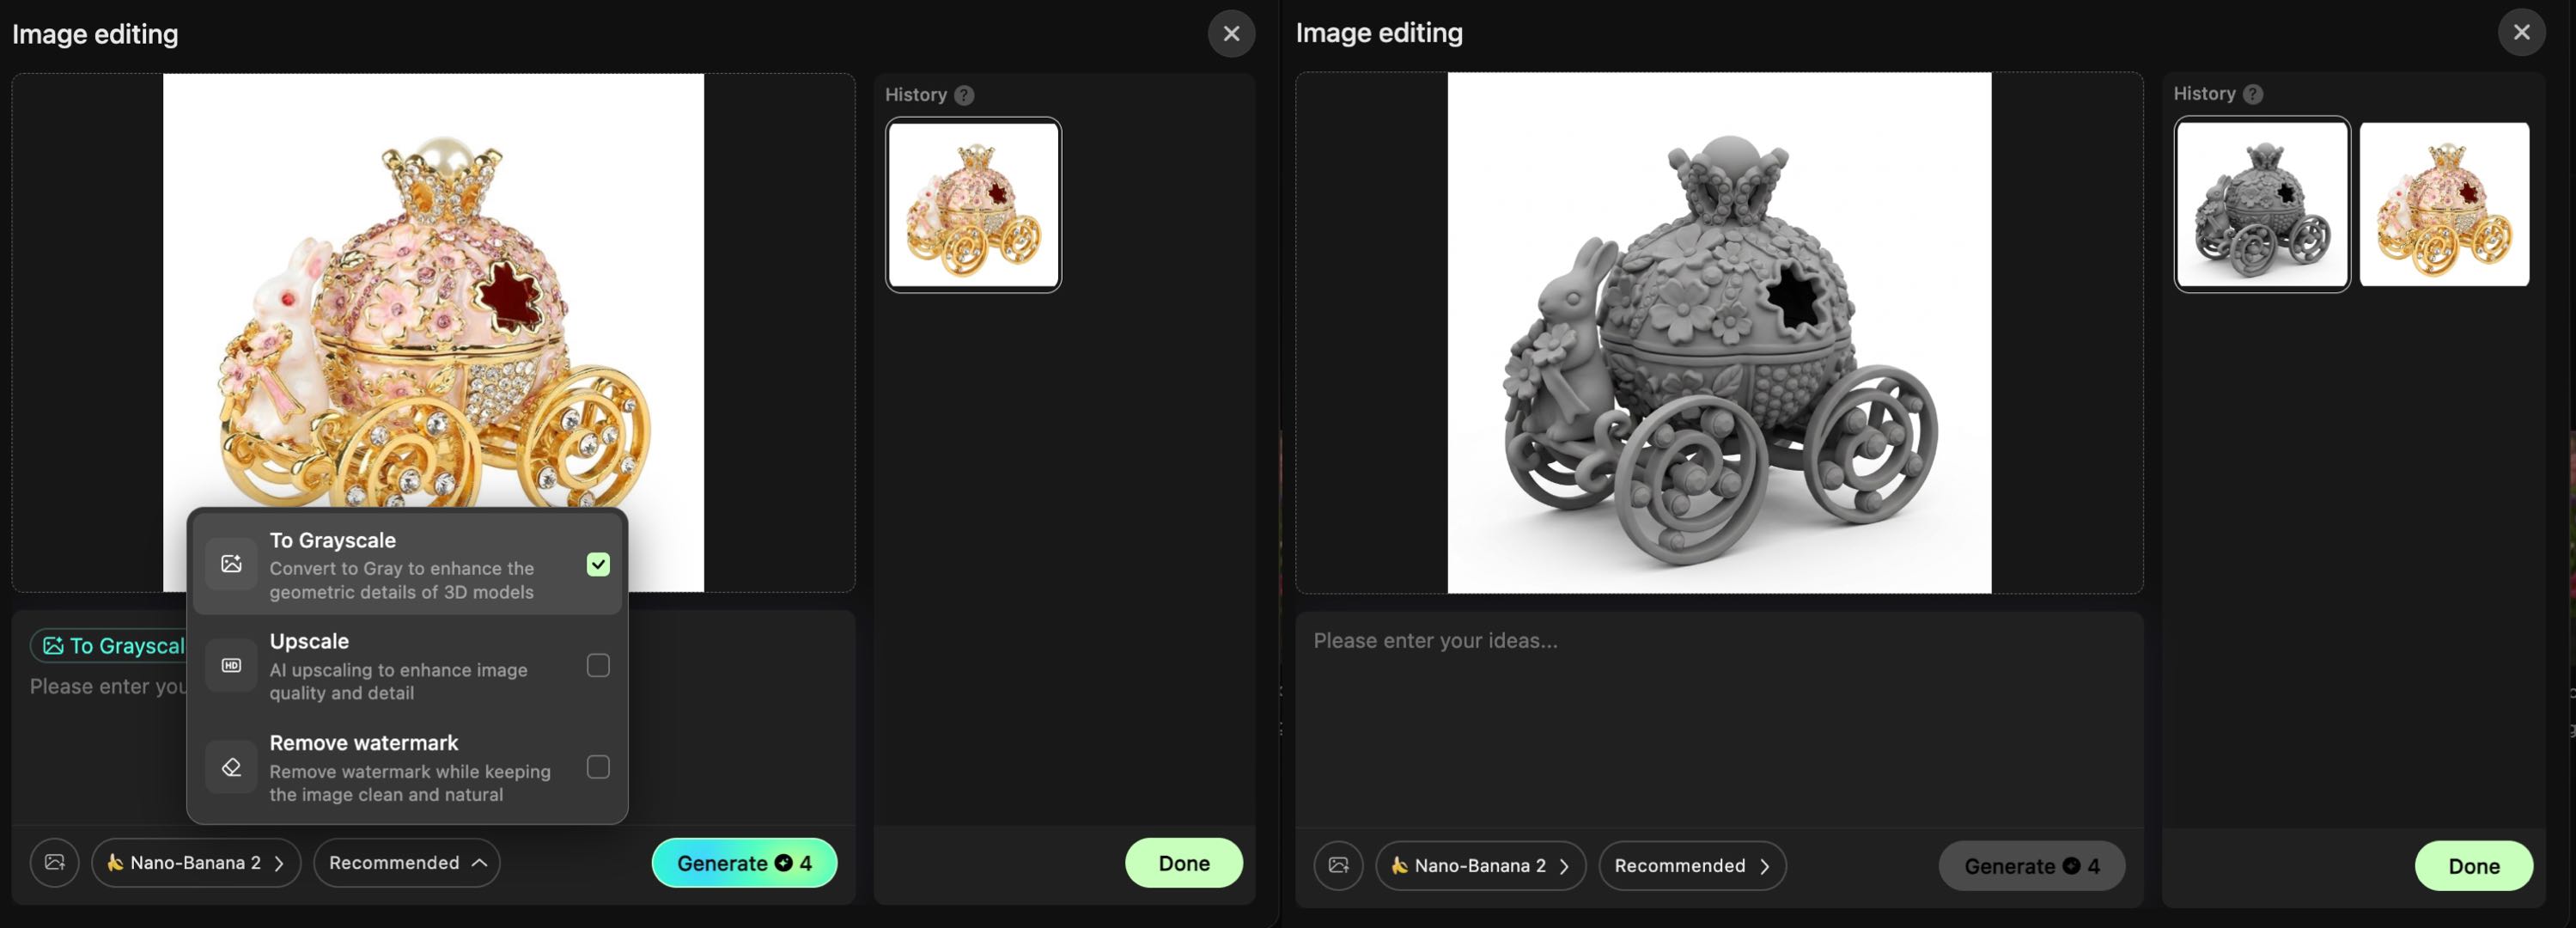This screenshot has width=2576, height=928.
Task: Open Nano-Banana 2 model selector in right panel
Action: click(x=1480, y=865)
